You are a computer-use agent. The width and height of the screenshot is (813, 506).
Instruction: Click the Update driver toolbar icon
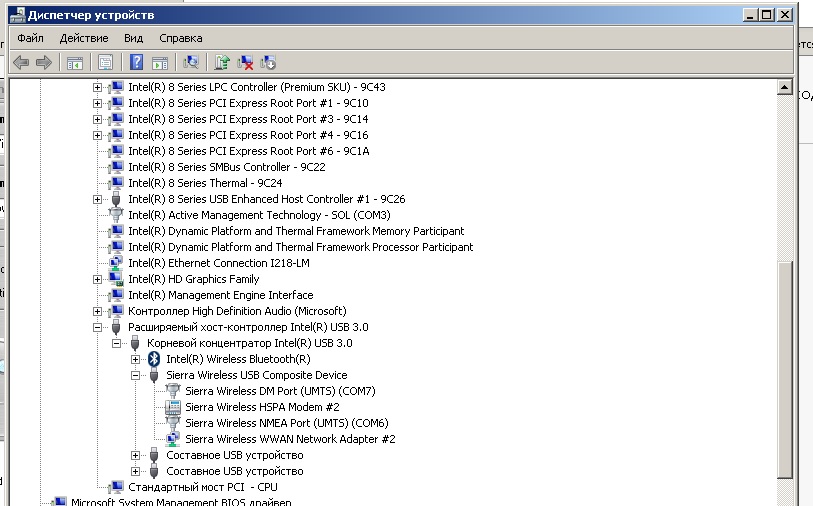click(223, 63)
